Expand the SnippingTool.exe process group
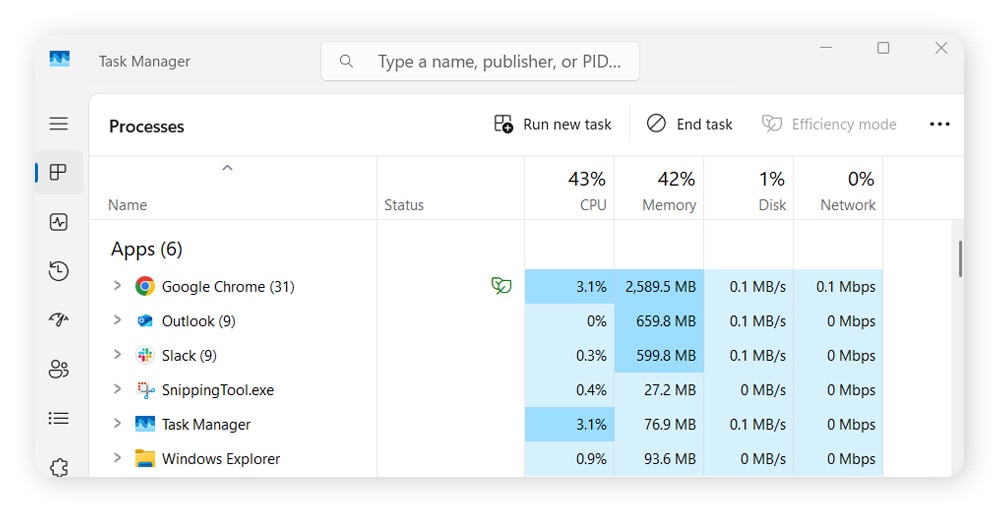 (x=117, y=389)
